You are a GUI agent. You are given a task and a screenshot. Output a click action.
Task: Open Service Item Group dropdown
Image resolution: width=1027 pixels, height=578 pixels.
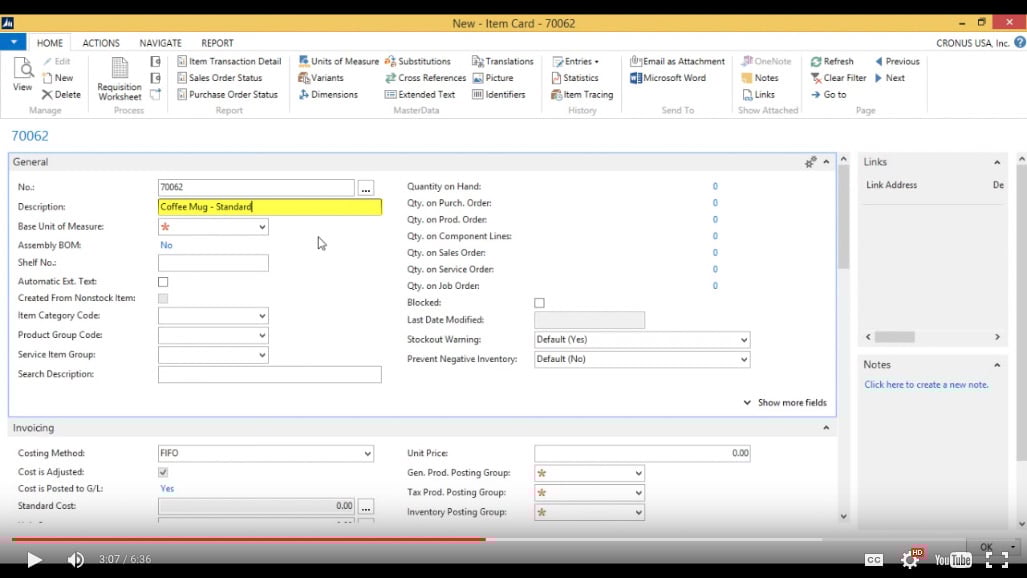click(262, 355)
